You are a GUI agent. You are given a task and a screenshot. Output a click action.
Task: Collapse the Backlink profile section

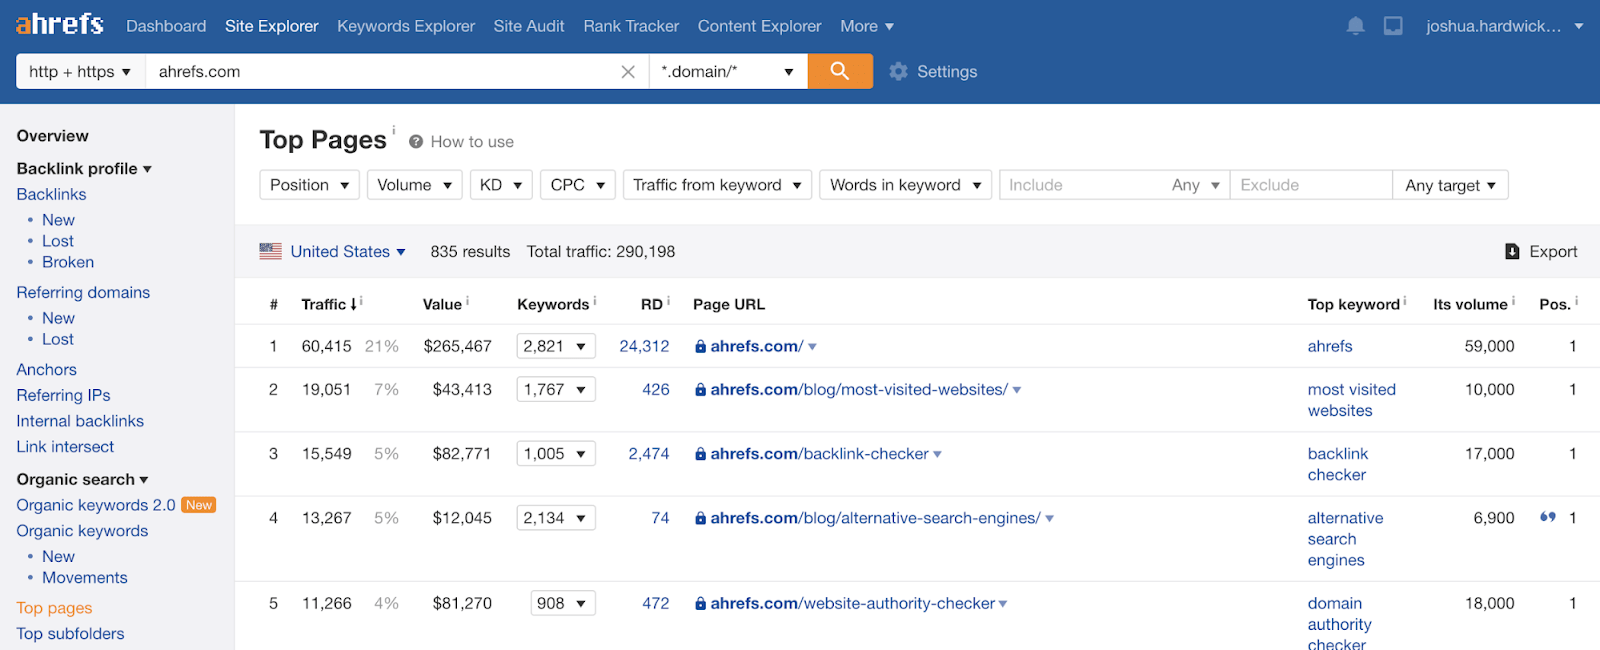[84, 168]
